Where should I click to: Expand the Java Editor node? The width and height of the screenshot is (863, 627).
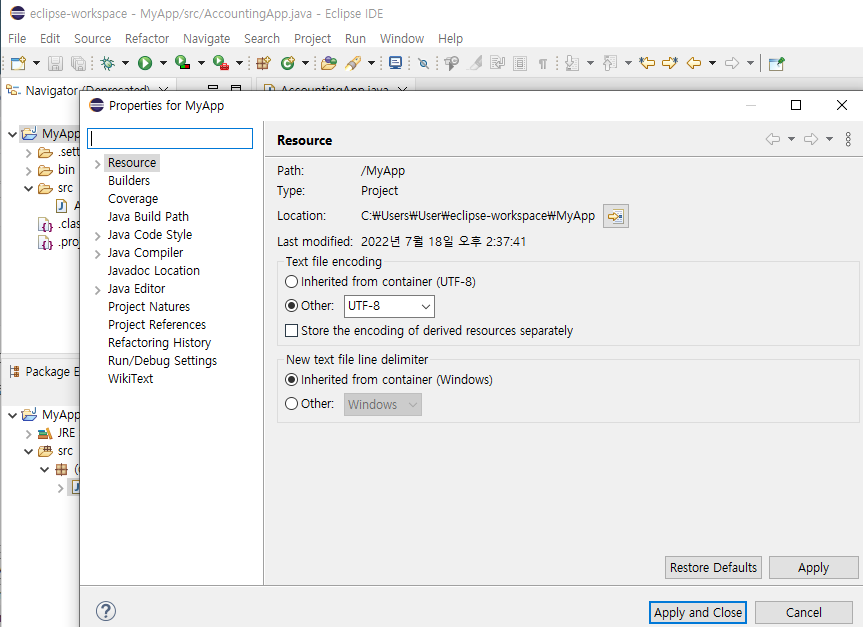click(x=97, y=290)
